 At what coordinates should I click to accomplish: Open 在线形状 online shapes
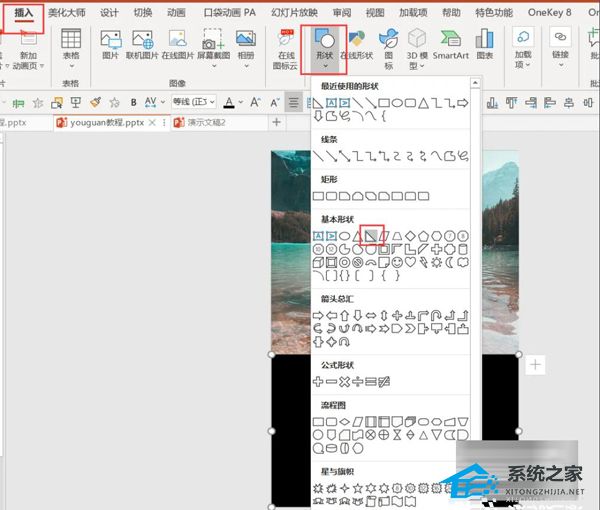pos(357,45)
